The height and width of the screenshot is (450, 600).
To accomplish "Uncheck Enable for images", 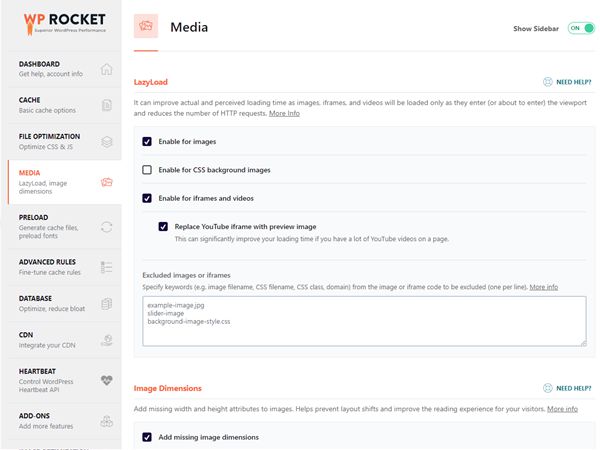I will [147, 142].
